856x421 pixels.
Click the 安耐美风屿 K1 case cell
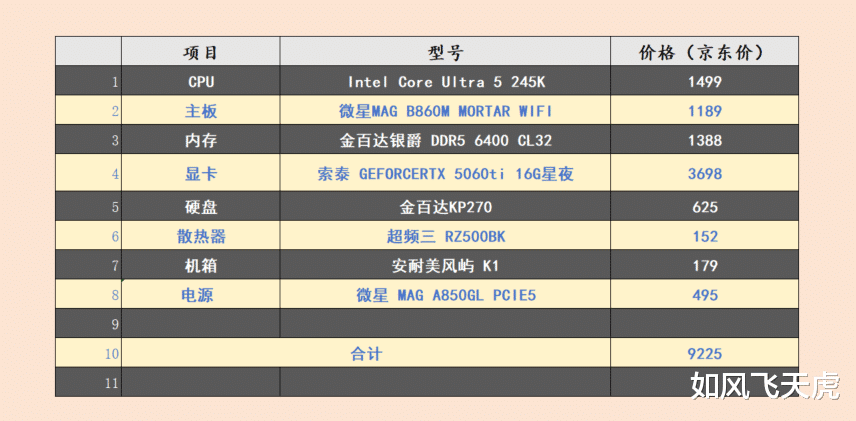(x=445, y=266)
